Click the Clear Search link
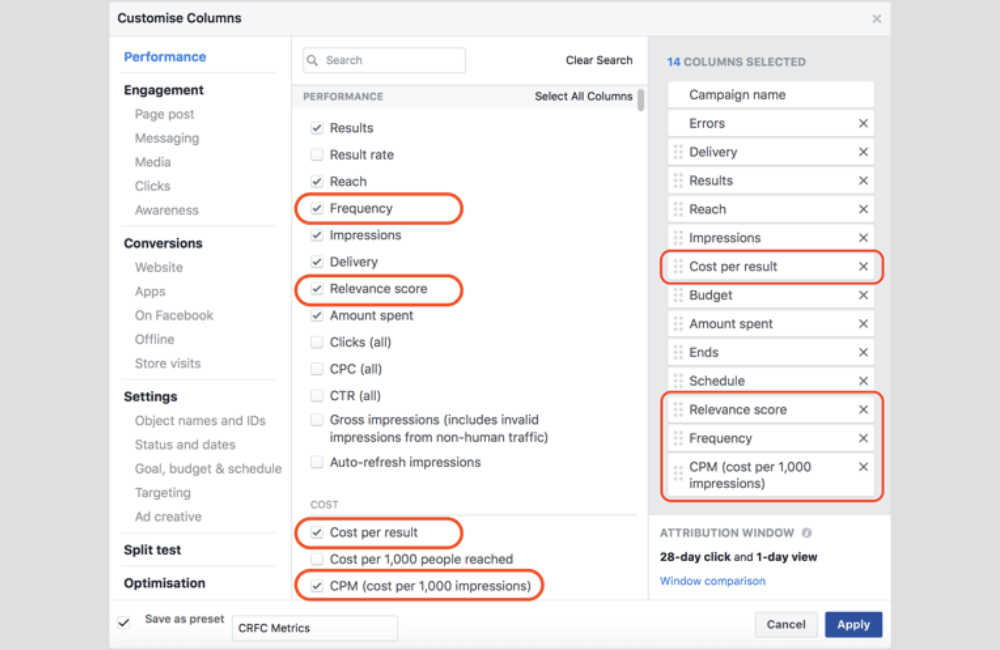 tap(598, 60)
